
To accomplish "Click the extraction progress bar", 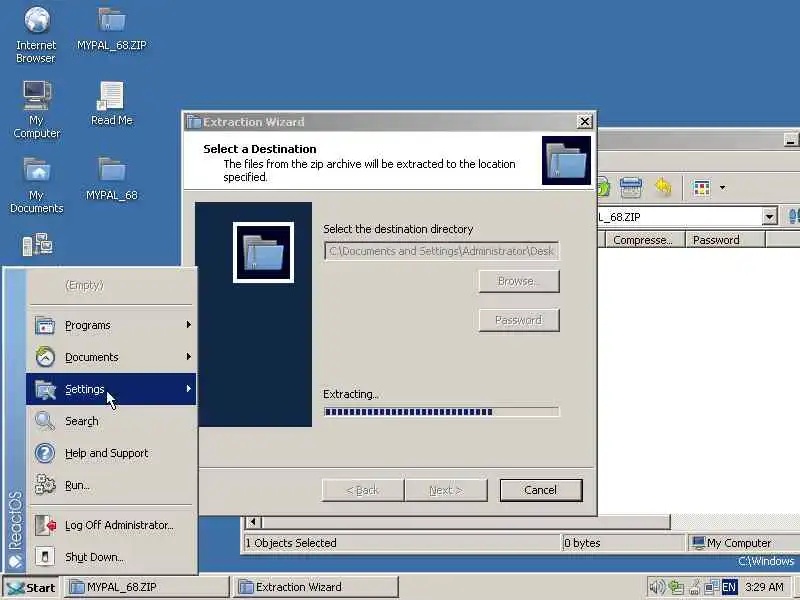I will click(x=441, y=411).
